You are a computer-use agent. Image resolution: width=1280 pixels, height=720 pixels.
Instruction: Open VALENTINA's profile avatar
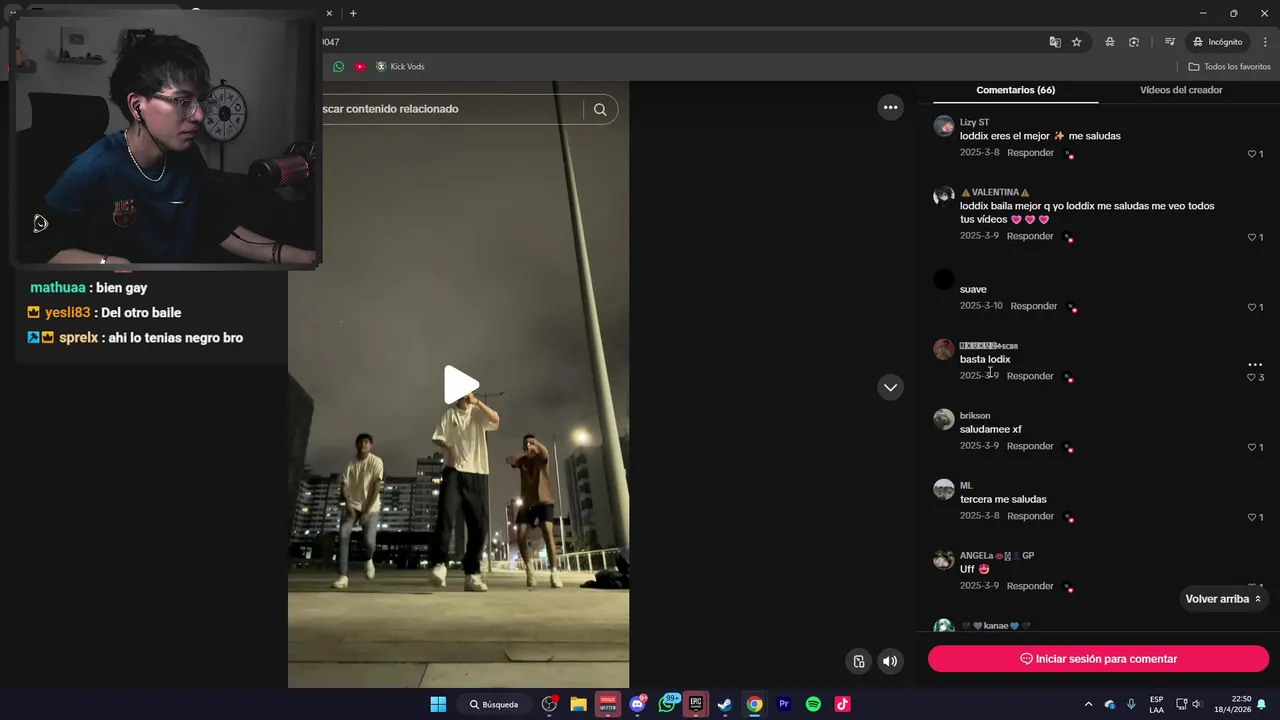click(x=943, y=196)
